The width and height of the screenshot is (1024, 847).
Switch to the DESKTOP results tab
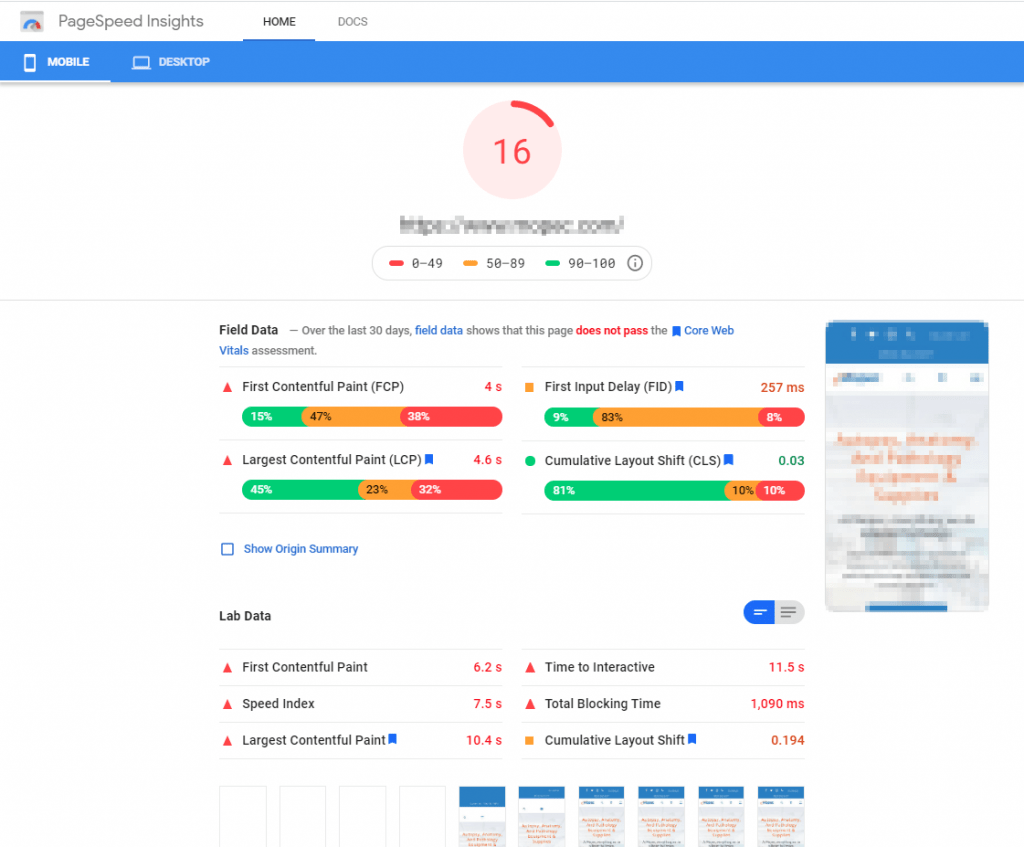170,62
